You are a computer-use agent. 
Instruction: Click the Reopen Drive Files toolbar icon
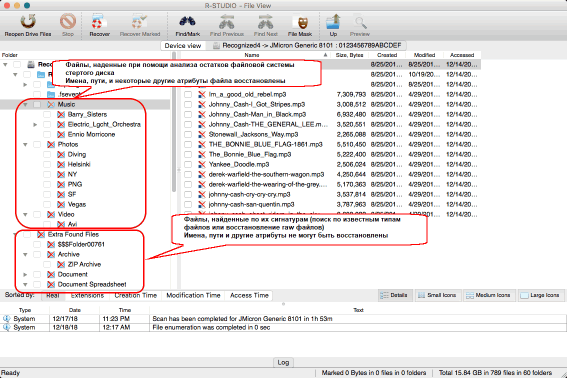[28, 22]
